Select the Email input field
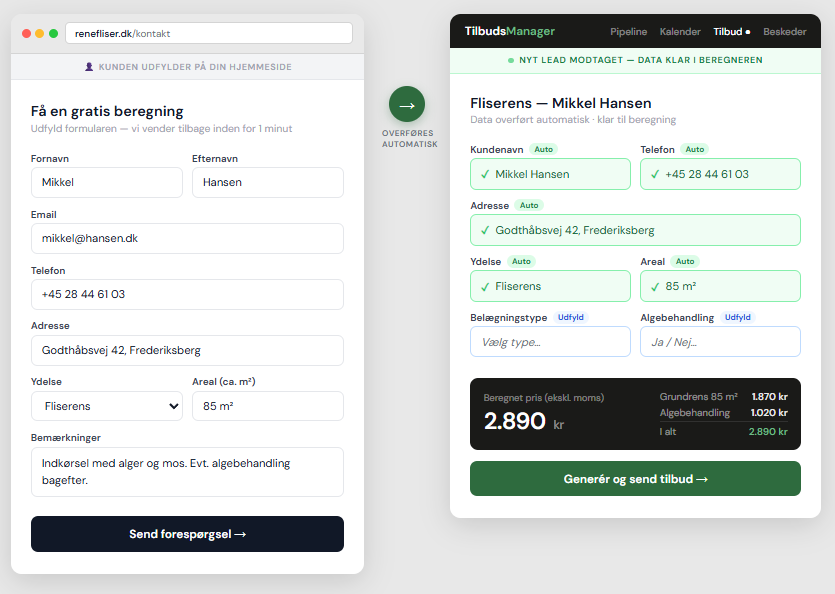Screen dimensions: 835x594 tap(187, 238)
